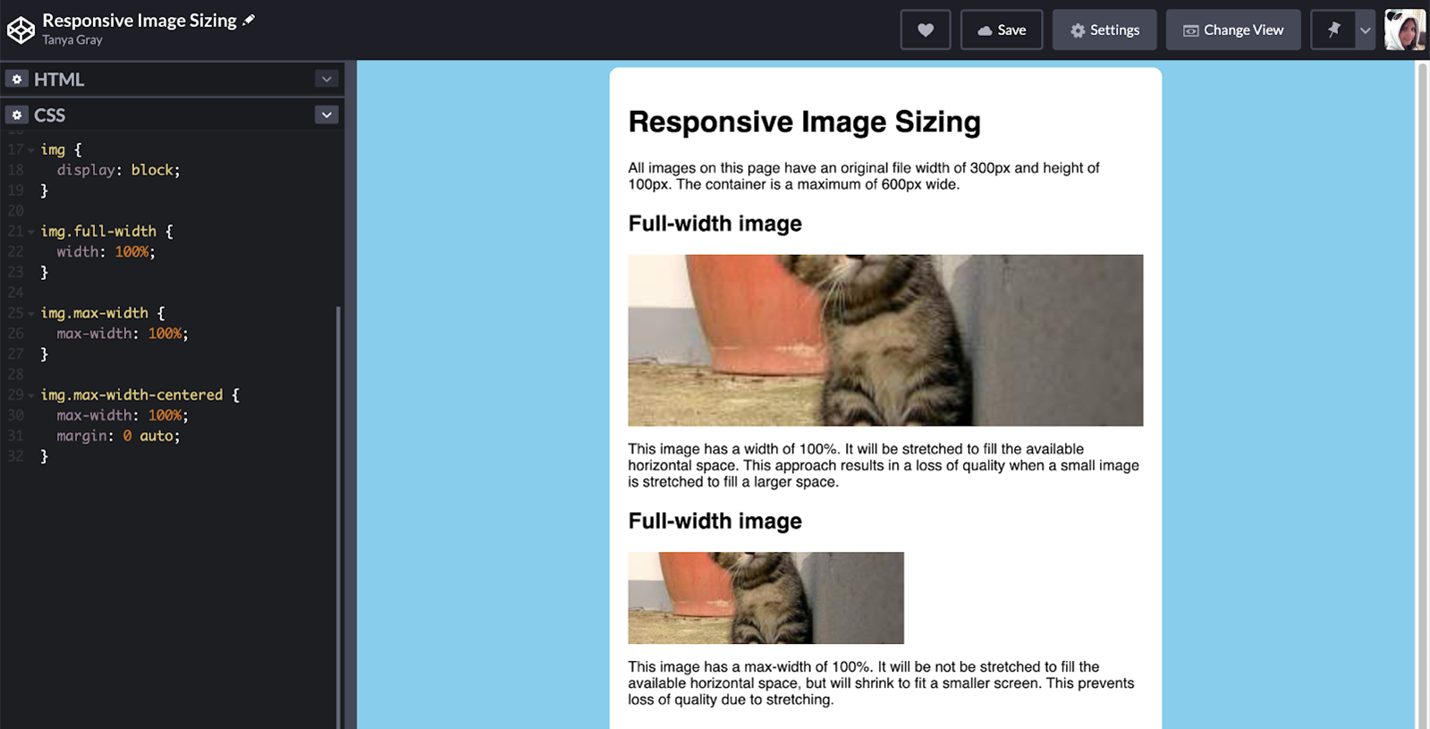Click the "img.full-width {" selector line

click(x=106, y=231)
